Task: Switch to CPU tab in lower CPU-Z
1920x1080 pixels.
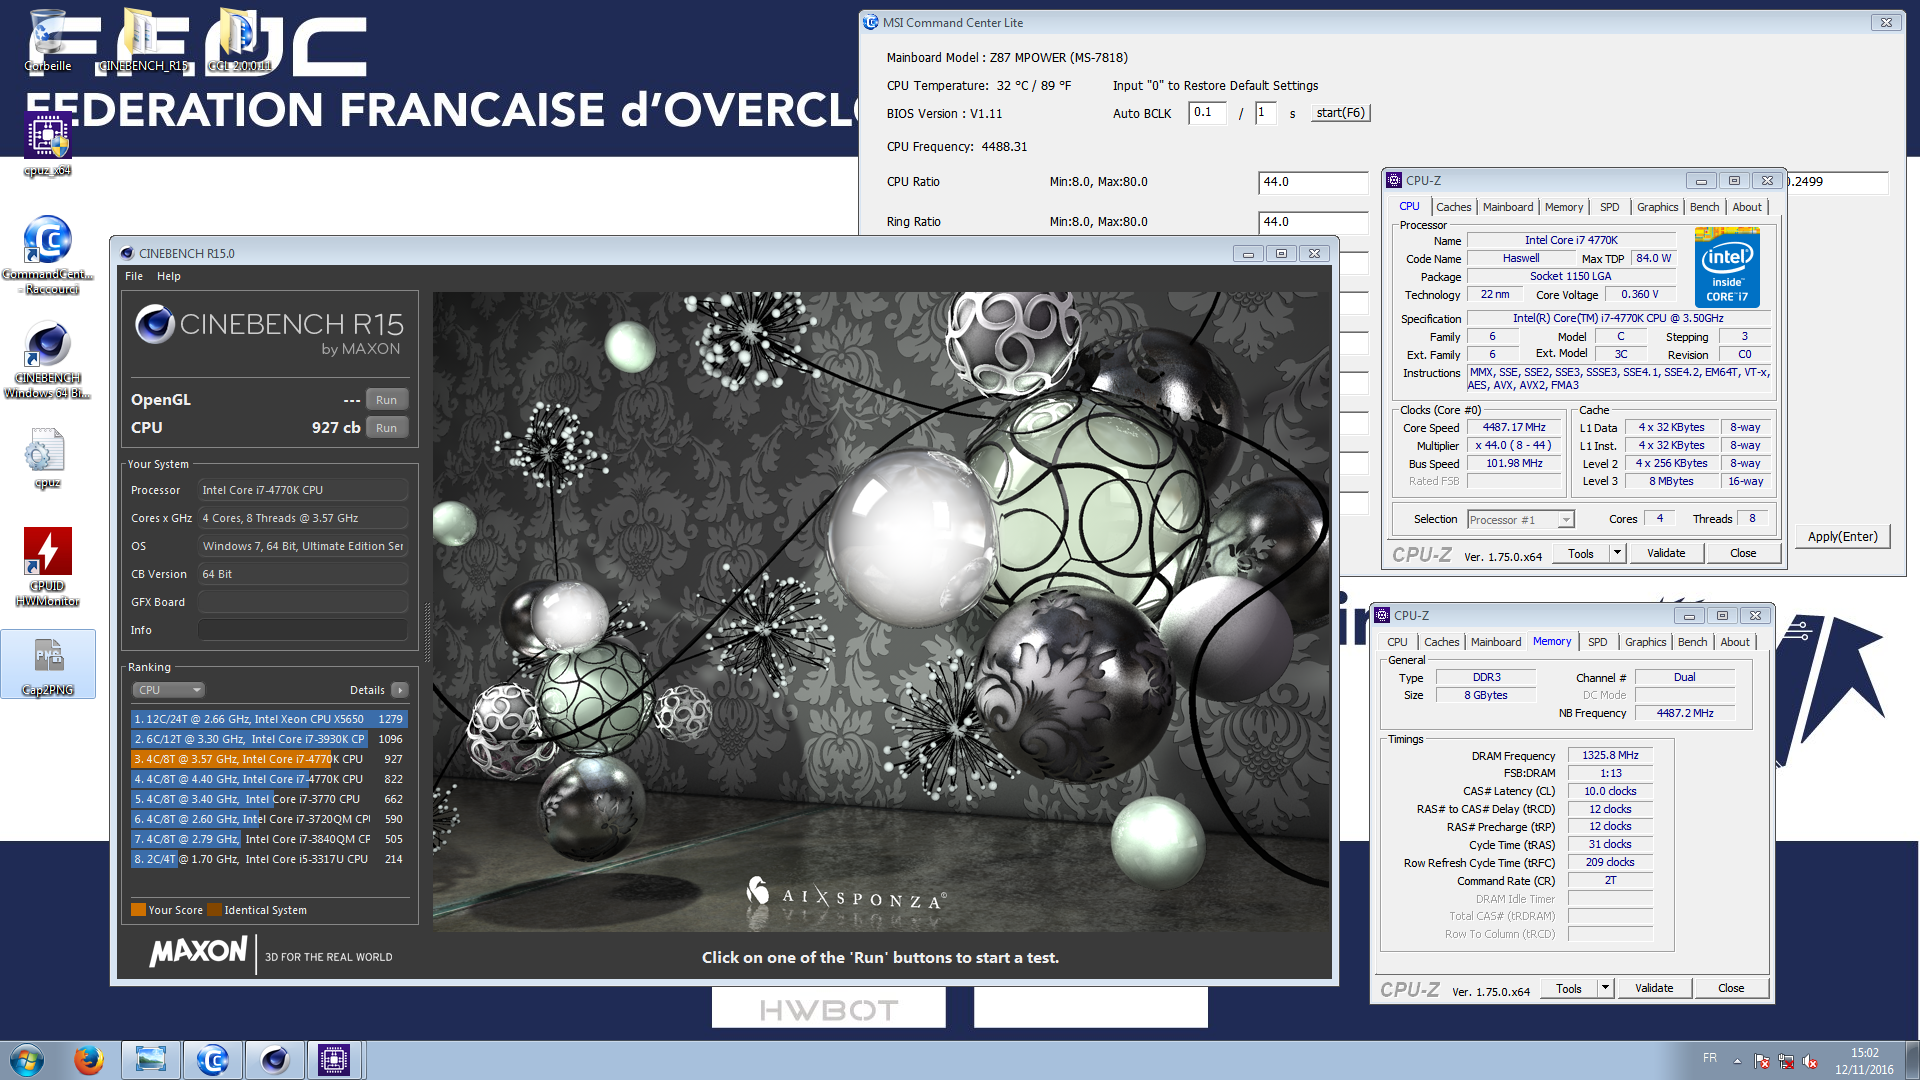Action: [1397, 642]
